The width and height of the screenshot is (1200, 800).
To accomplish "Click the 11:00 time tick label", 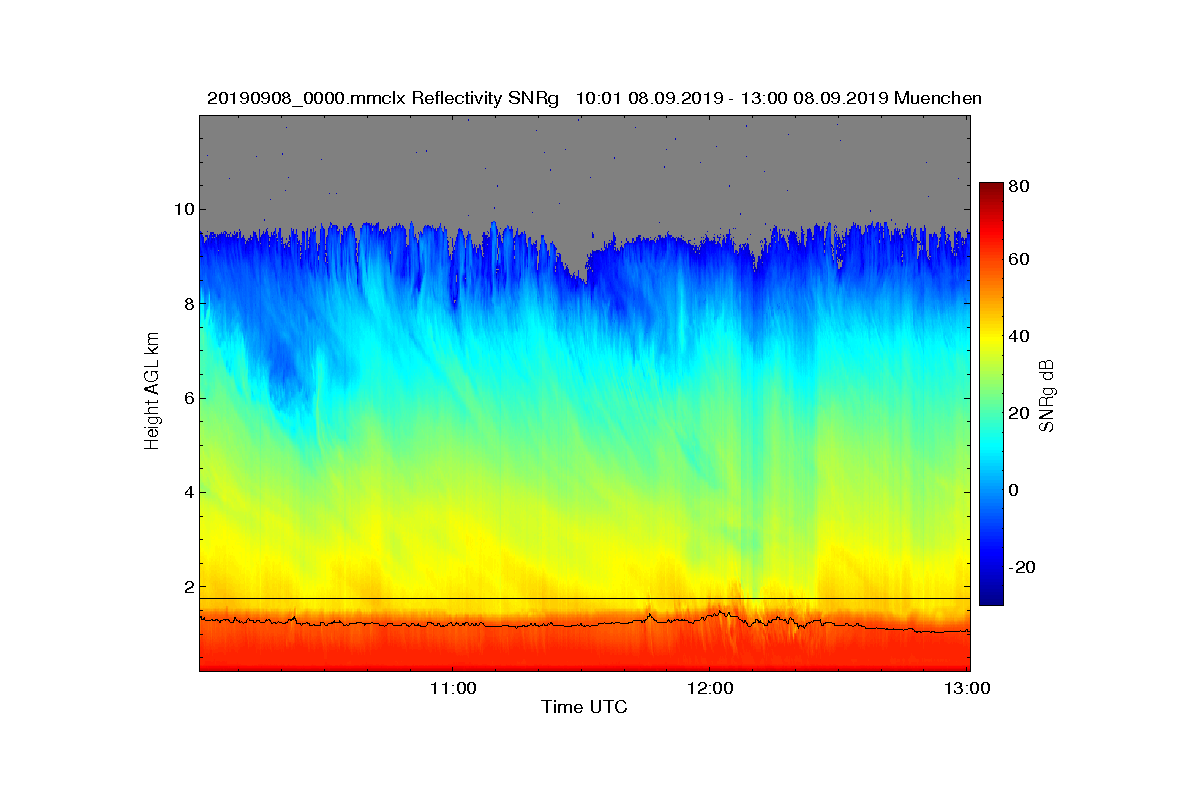I will click(452, 688).
